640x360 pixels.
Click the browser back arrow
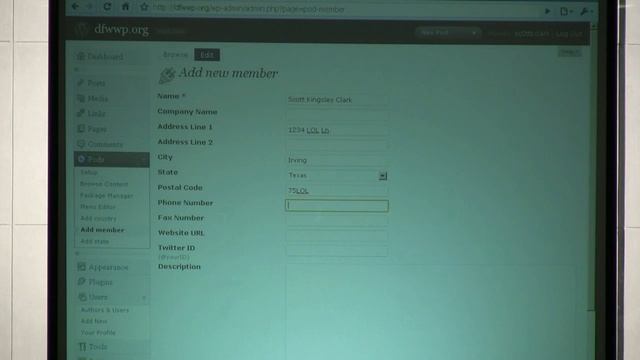point(76,7)
